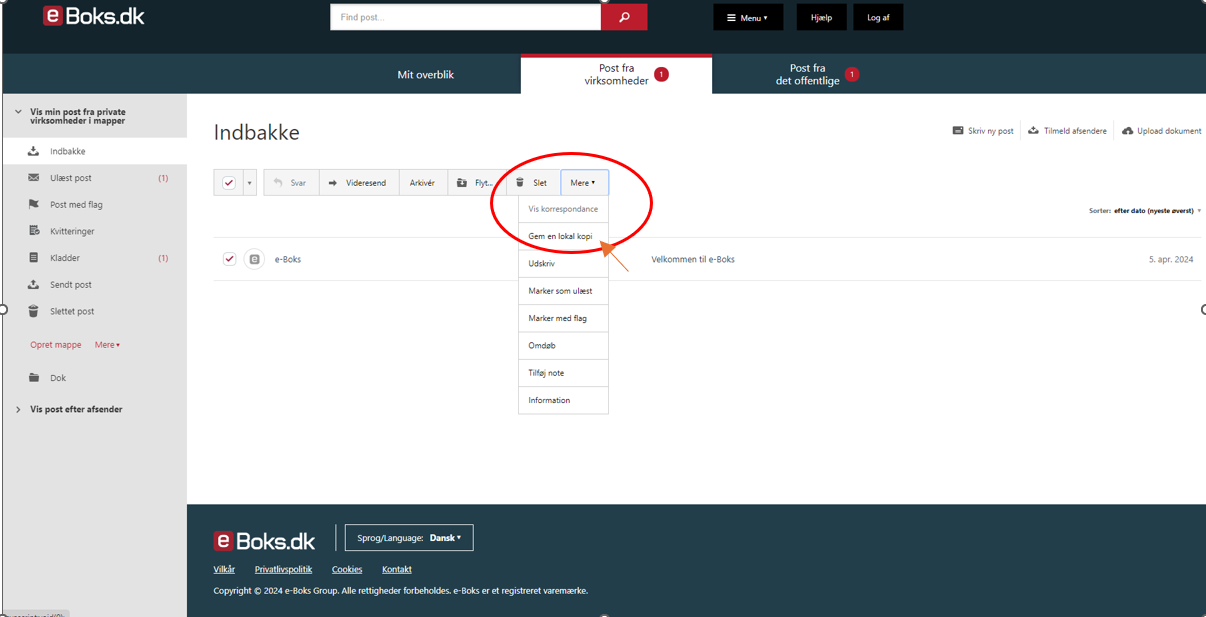Toggle the select-all checkbox in toolbar

pos(229,183)
